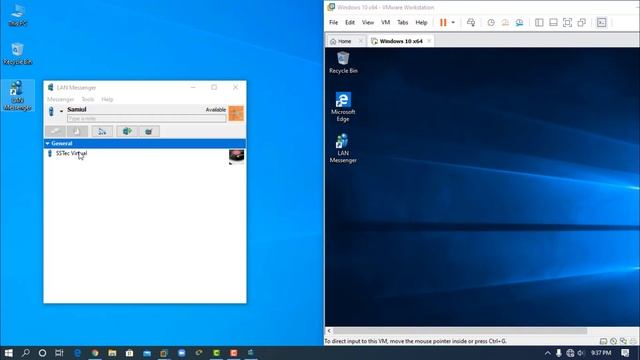Open the VM menu in VMware Workstation
Screen dimensions: 640x360
(x=385, y=22)
